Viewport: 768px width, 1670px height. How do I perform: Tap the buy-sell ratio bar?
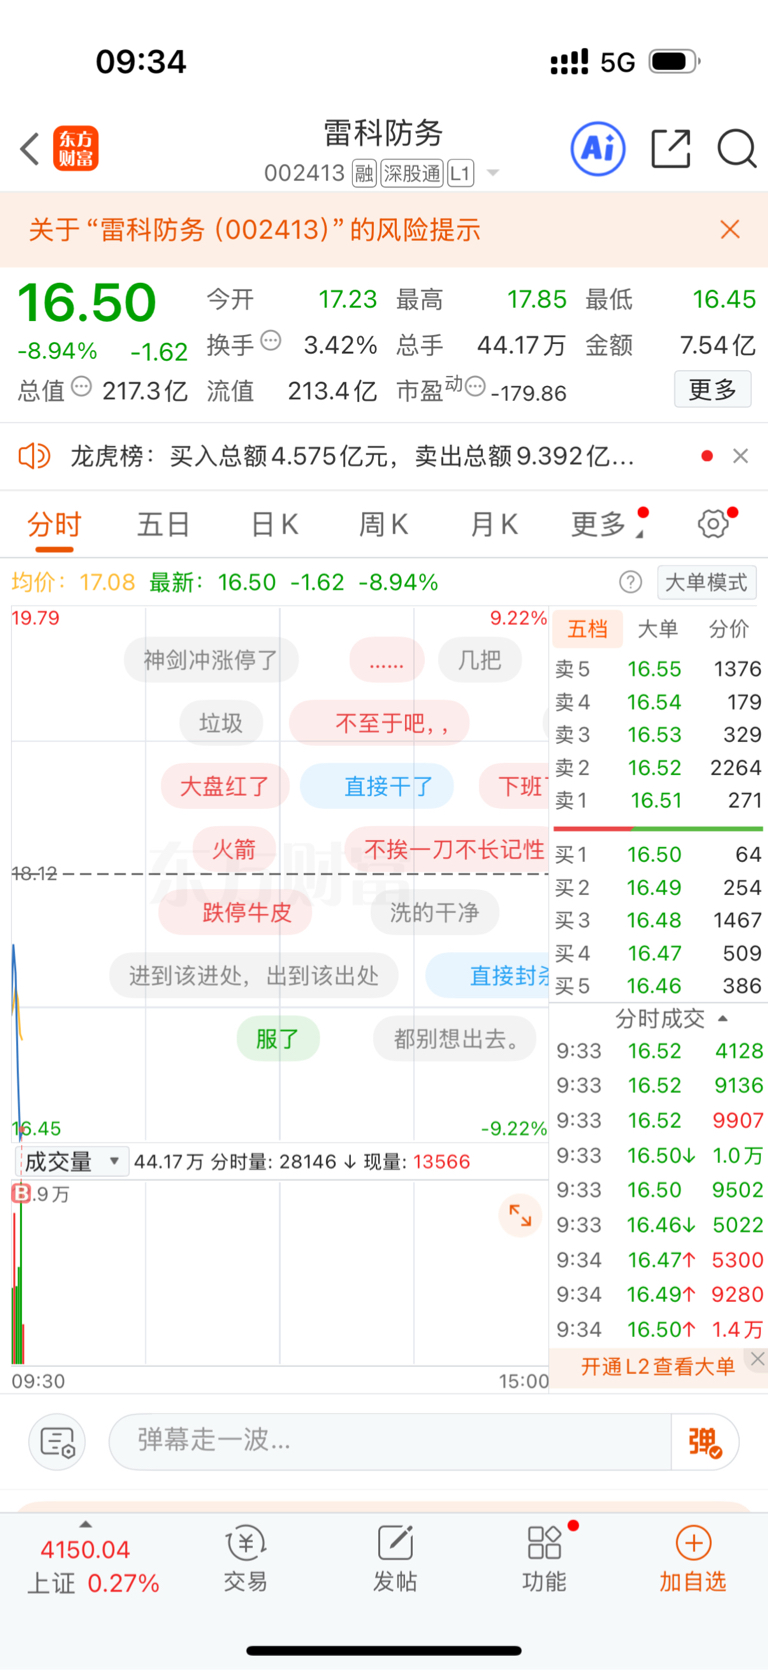pyautogui.click(x=658, y=828)
